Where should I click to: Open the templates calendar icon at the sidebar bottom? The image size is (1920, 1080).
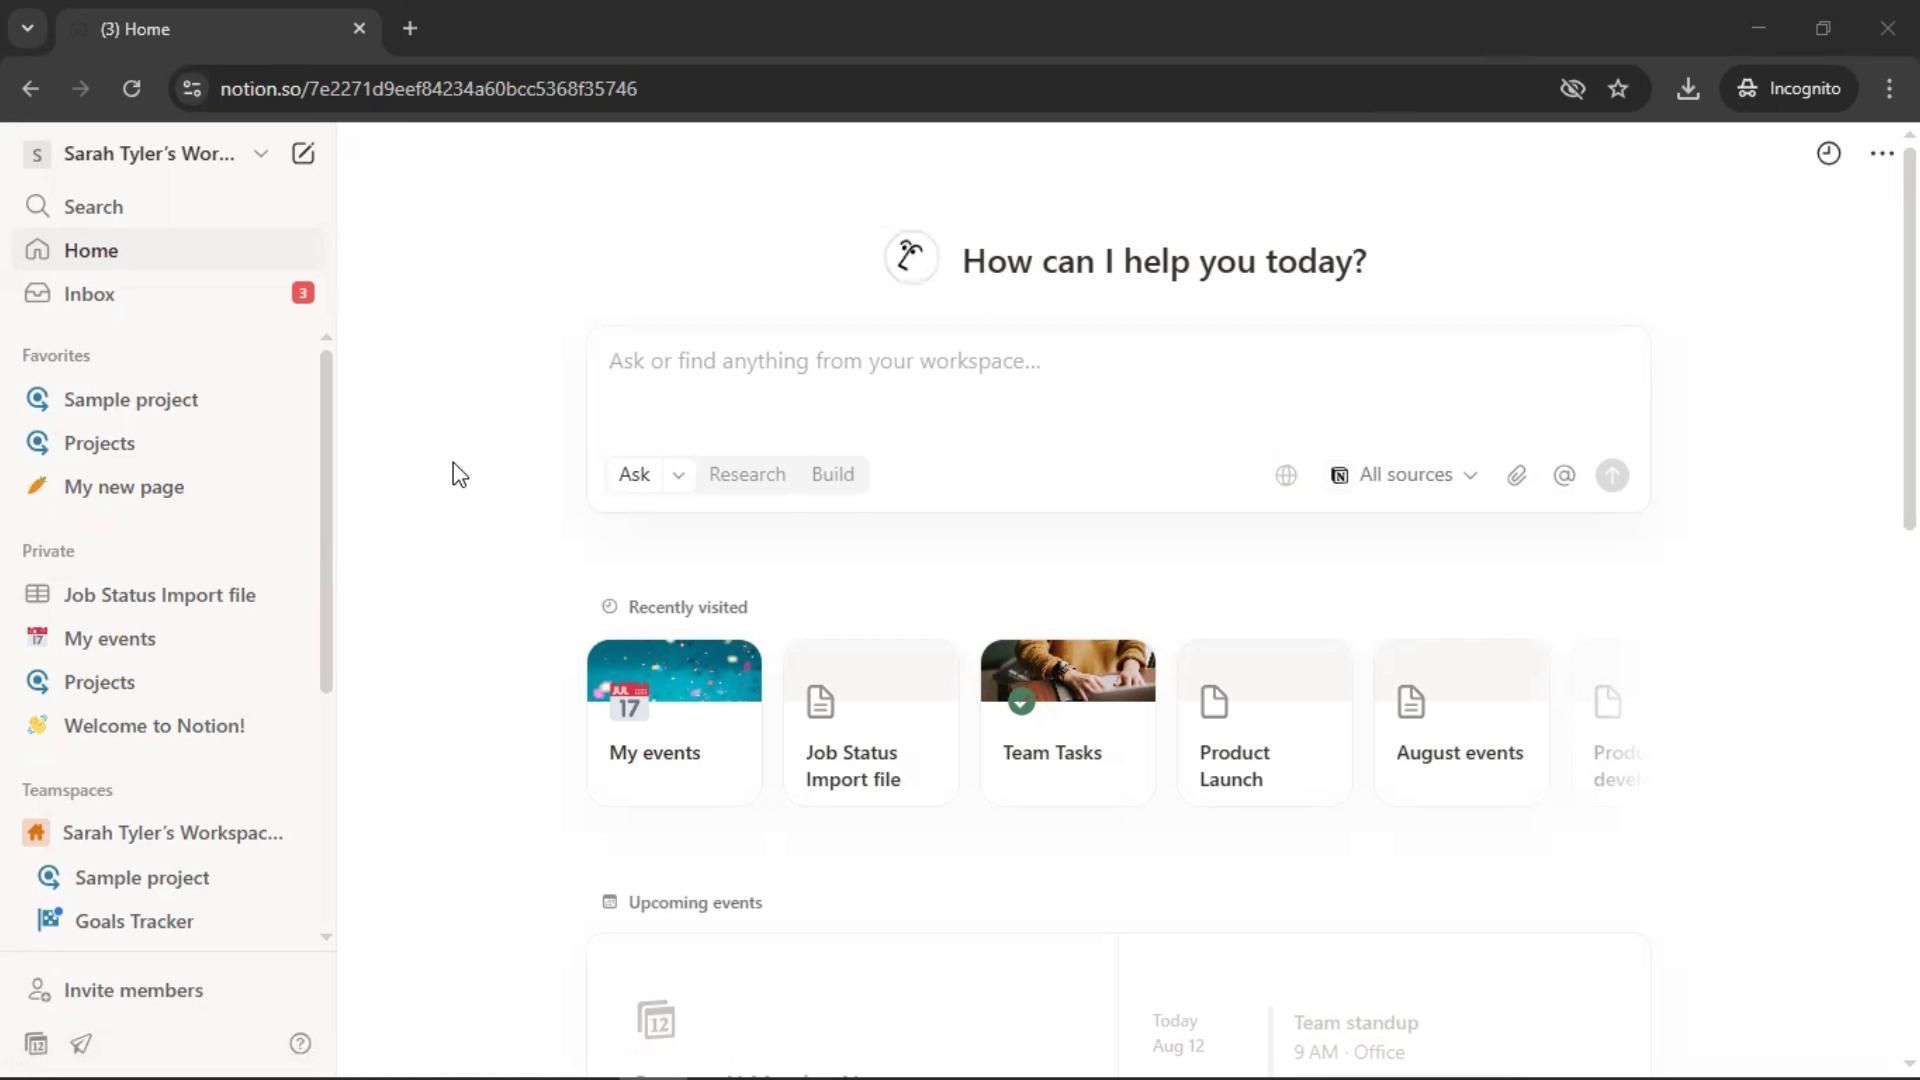click(36, 1044)
